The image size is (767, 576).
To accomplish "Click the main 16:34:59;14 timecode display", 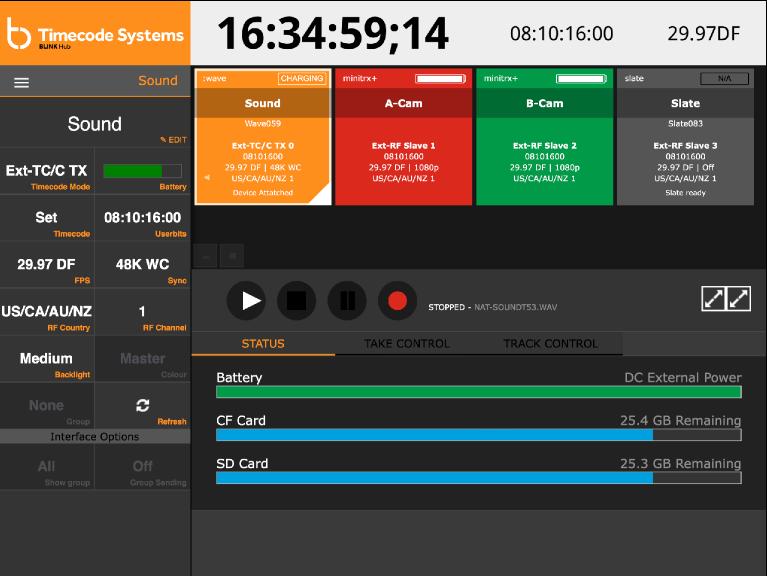I will click(333, 33).
